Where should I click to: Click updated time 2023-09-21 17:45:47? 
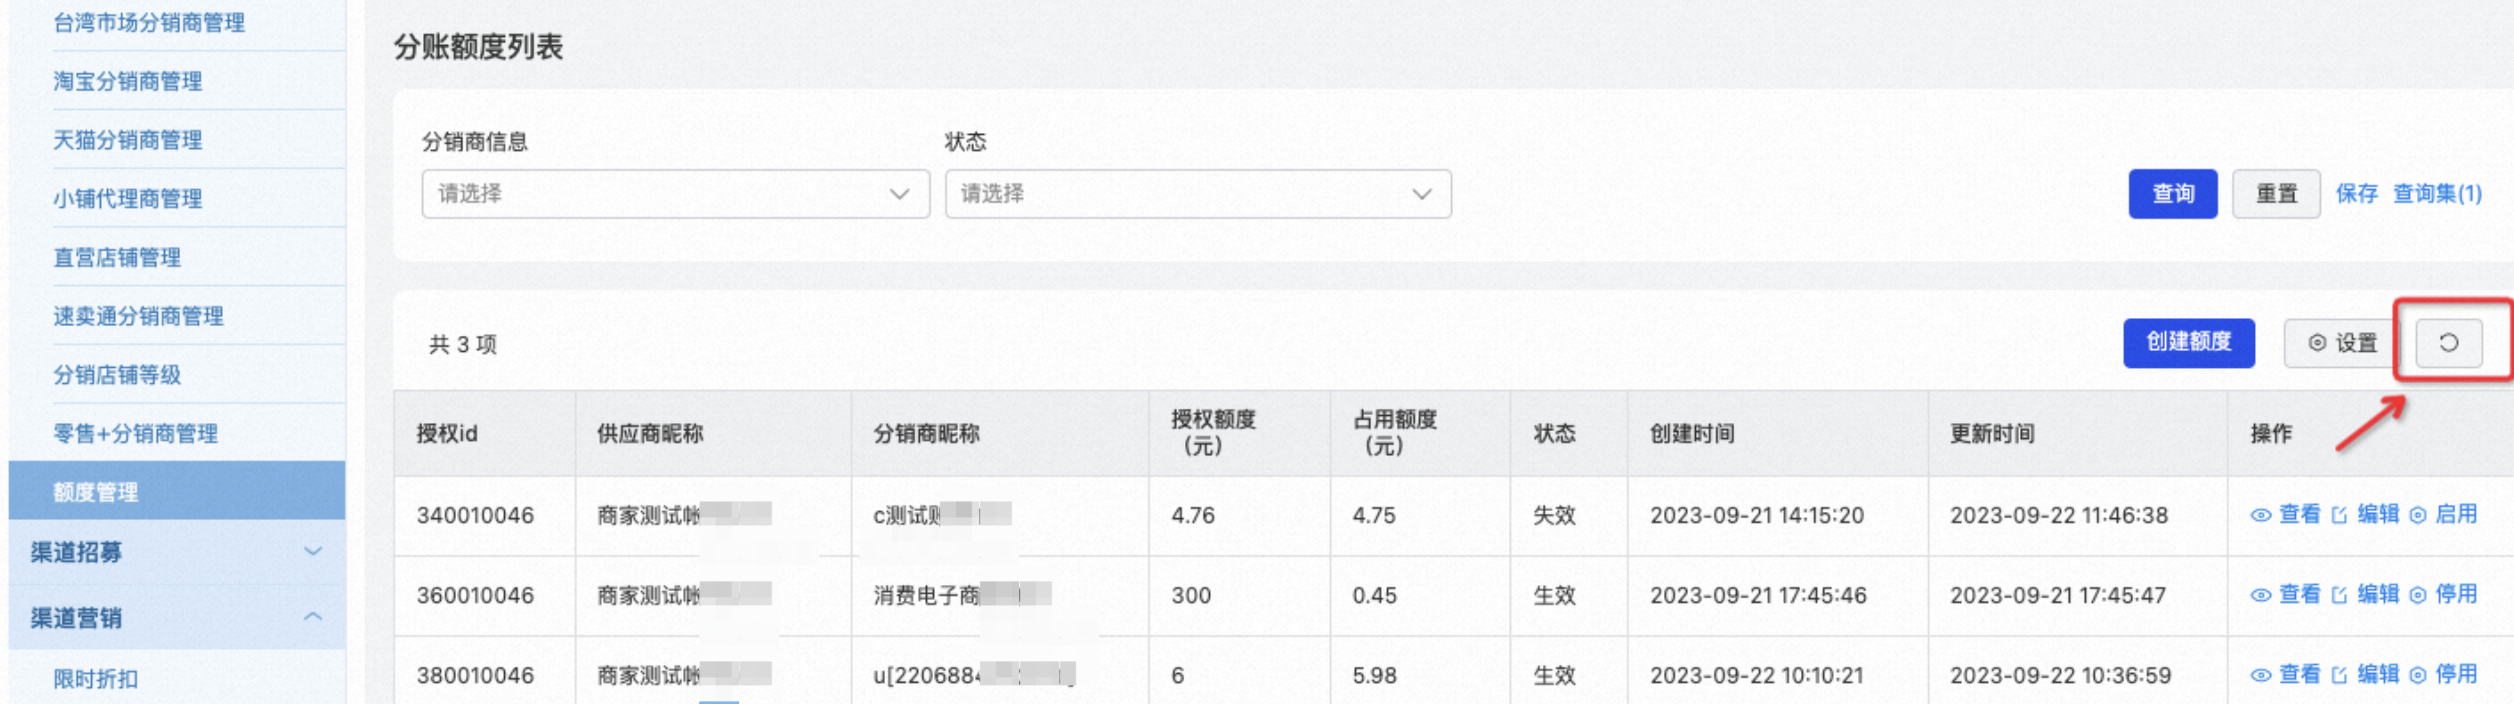2058,596
